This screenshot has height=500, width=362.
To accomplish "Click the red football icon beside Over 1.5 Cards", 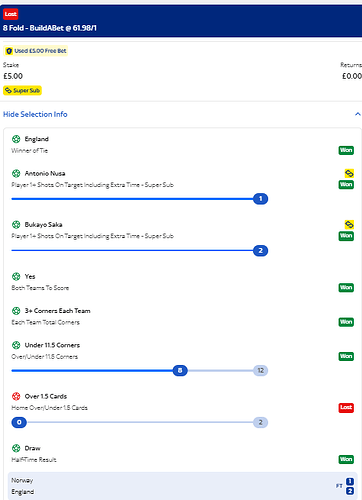I will [16, 396].
